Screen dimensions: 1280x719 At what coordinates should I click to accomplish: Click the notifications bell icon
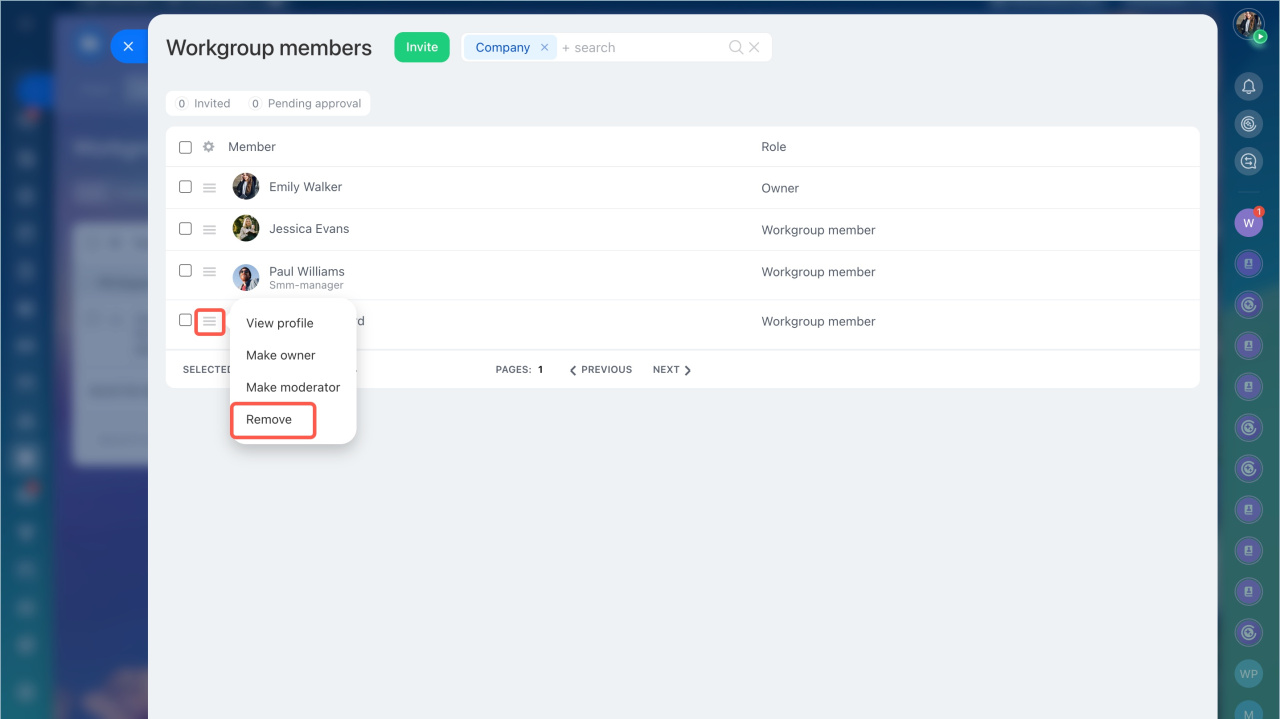[x=1248, y=87]
